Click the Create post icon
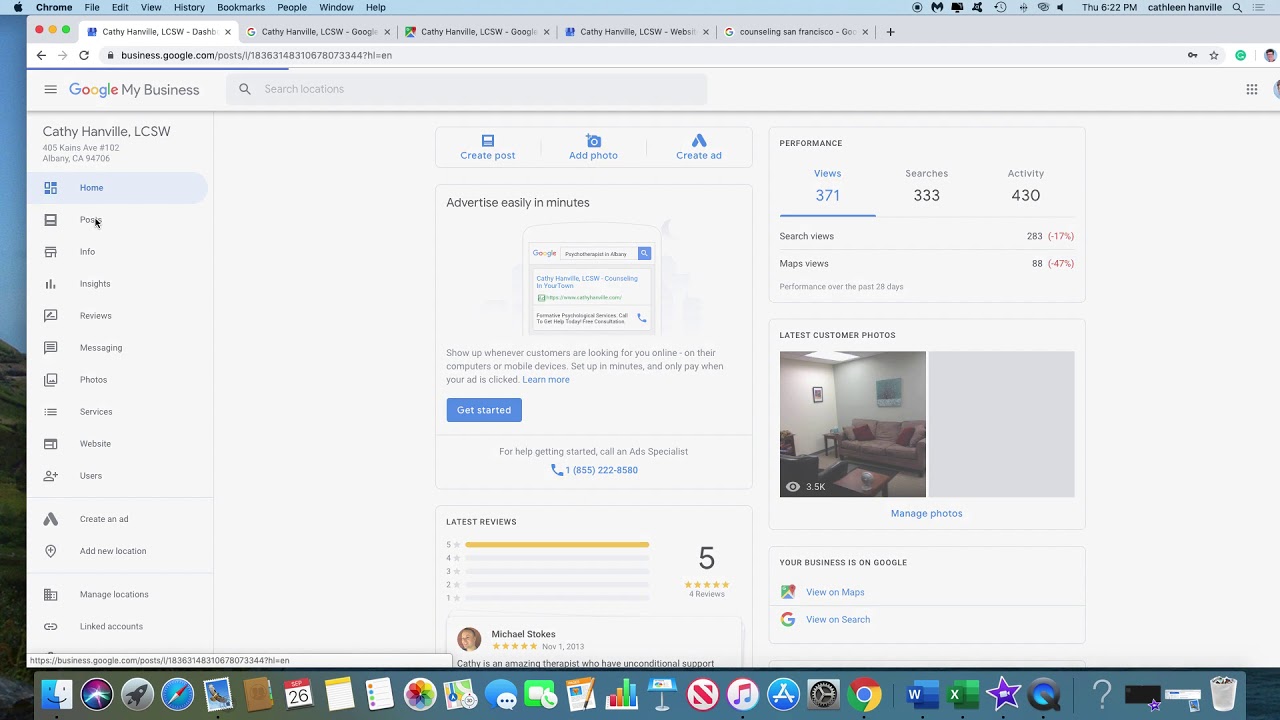The height and width of the screenshot is (720, 1280). tap(488, 141)
